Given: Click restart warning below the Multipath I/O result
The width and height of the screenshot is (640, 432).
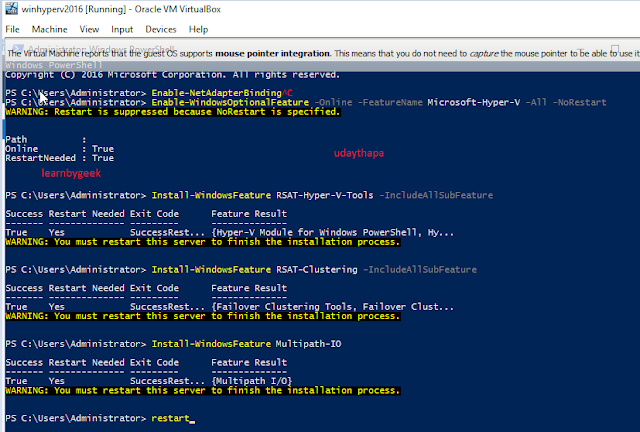Looking at the screenshot, I should (203, 391).
